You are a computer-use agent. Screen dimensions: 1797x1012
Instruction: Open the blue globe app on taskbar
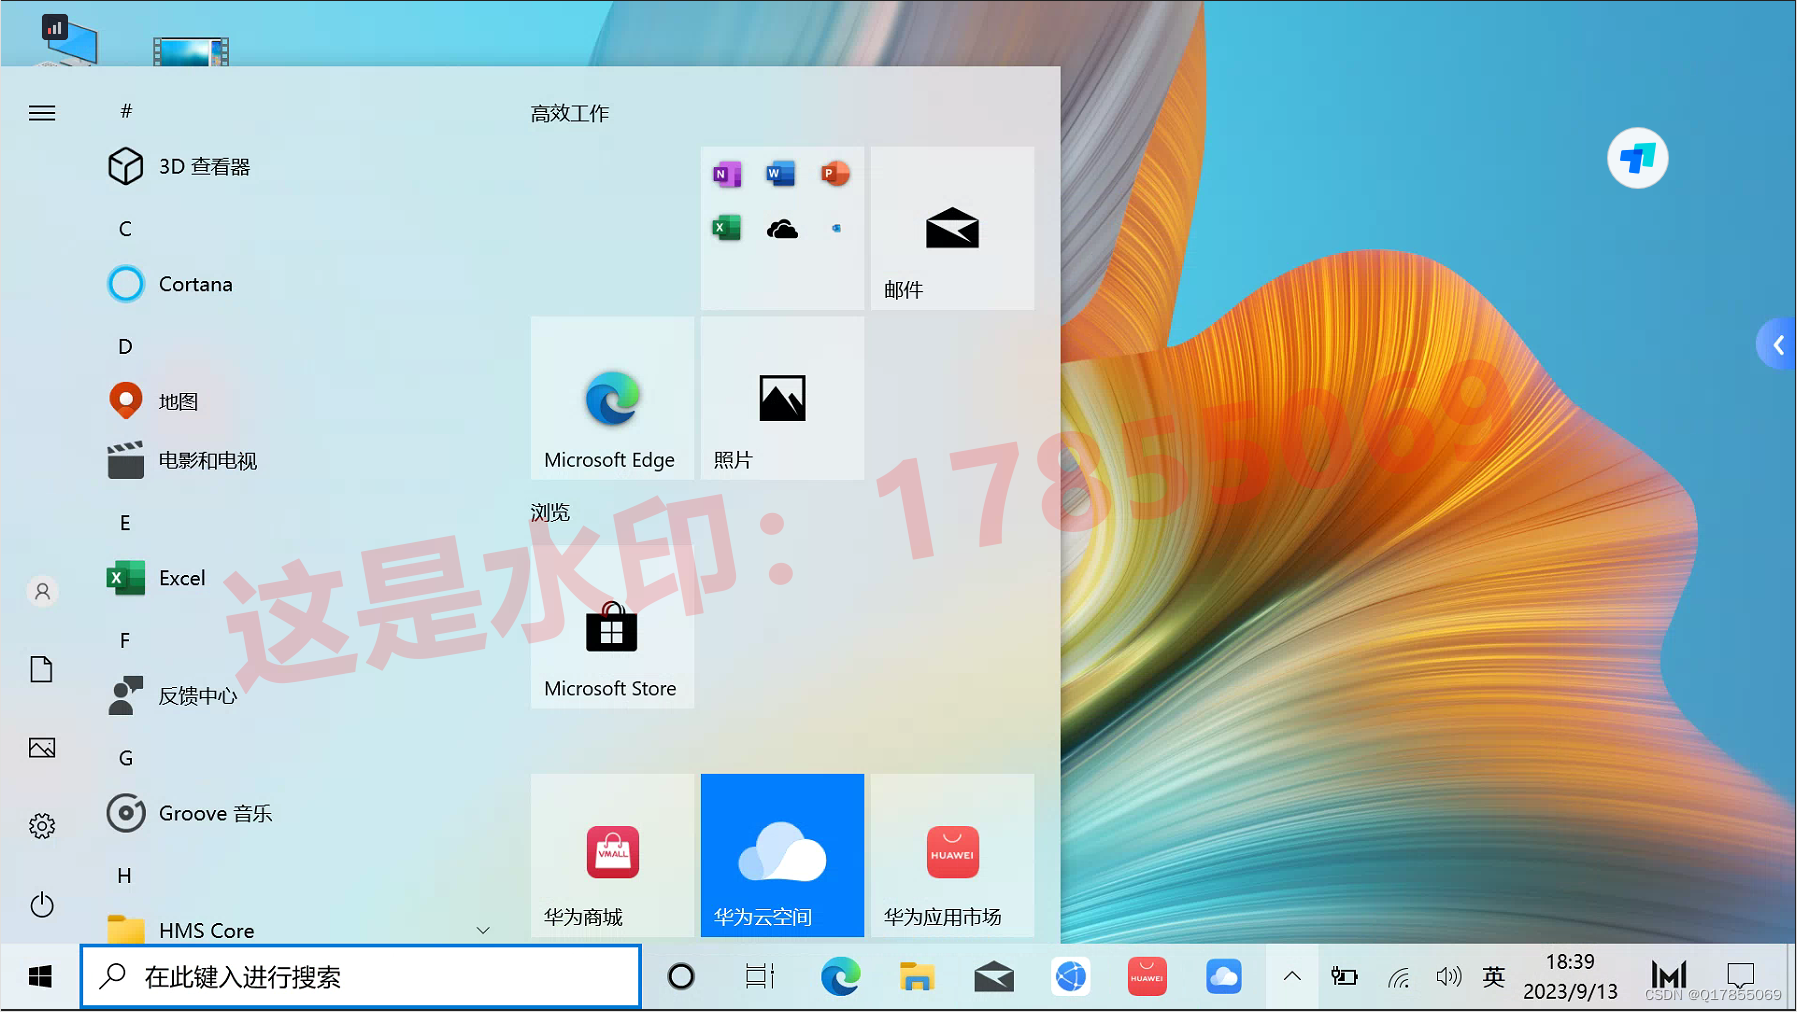1071,977
